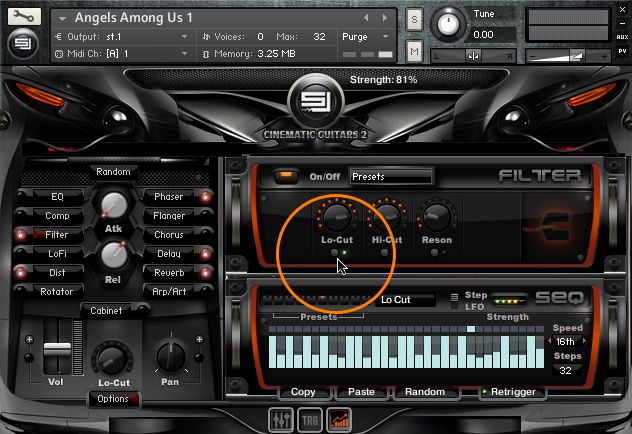The width and height of the screenshot is (632, 434).
Task: Click the AUX sends button
Action: (622, 37)
